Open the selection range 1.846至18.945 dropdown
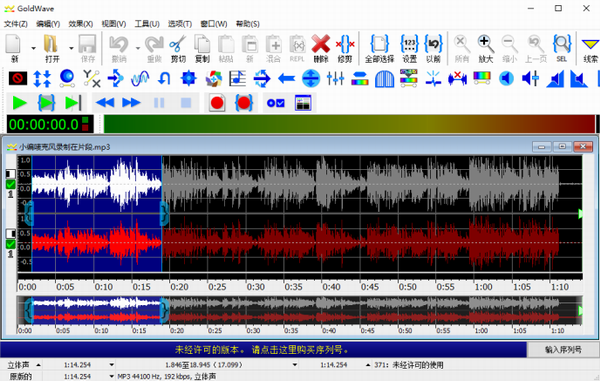The height and width of the screenshot is (381, 600). tap(295, 365)
